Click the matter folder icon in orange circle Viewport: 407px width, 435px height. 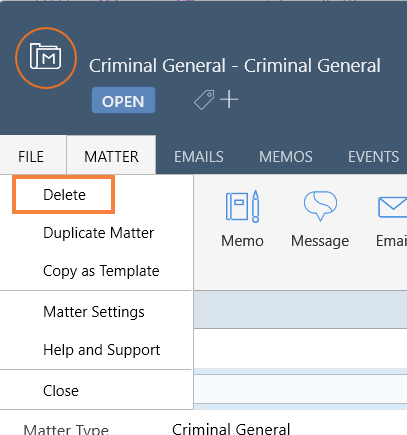pyautogui.click(x=46, y=58)
